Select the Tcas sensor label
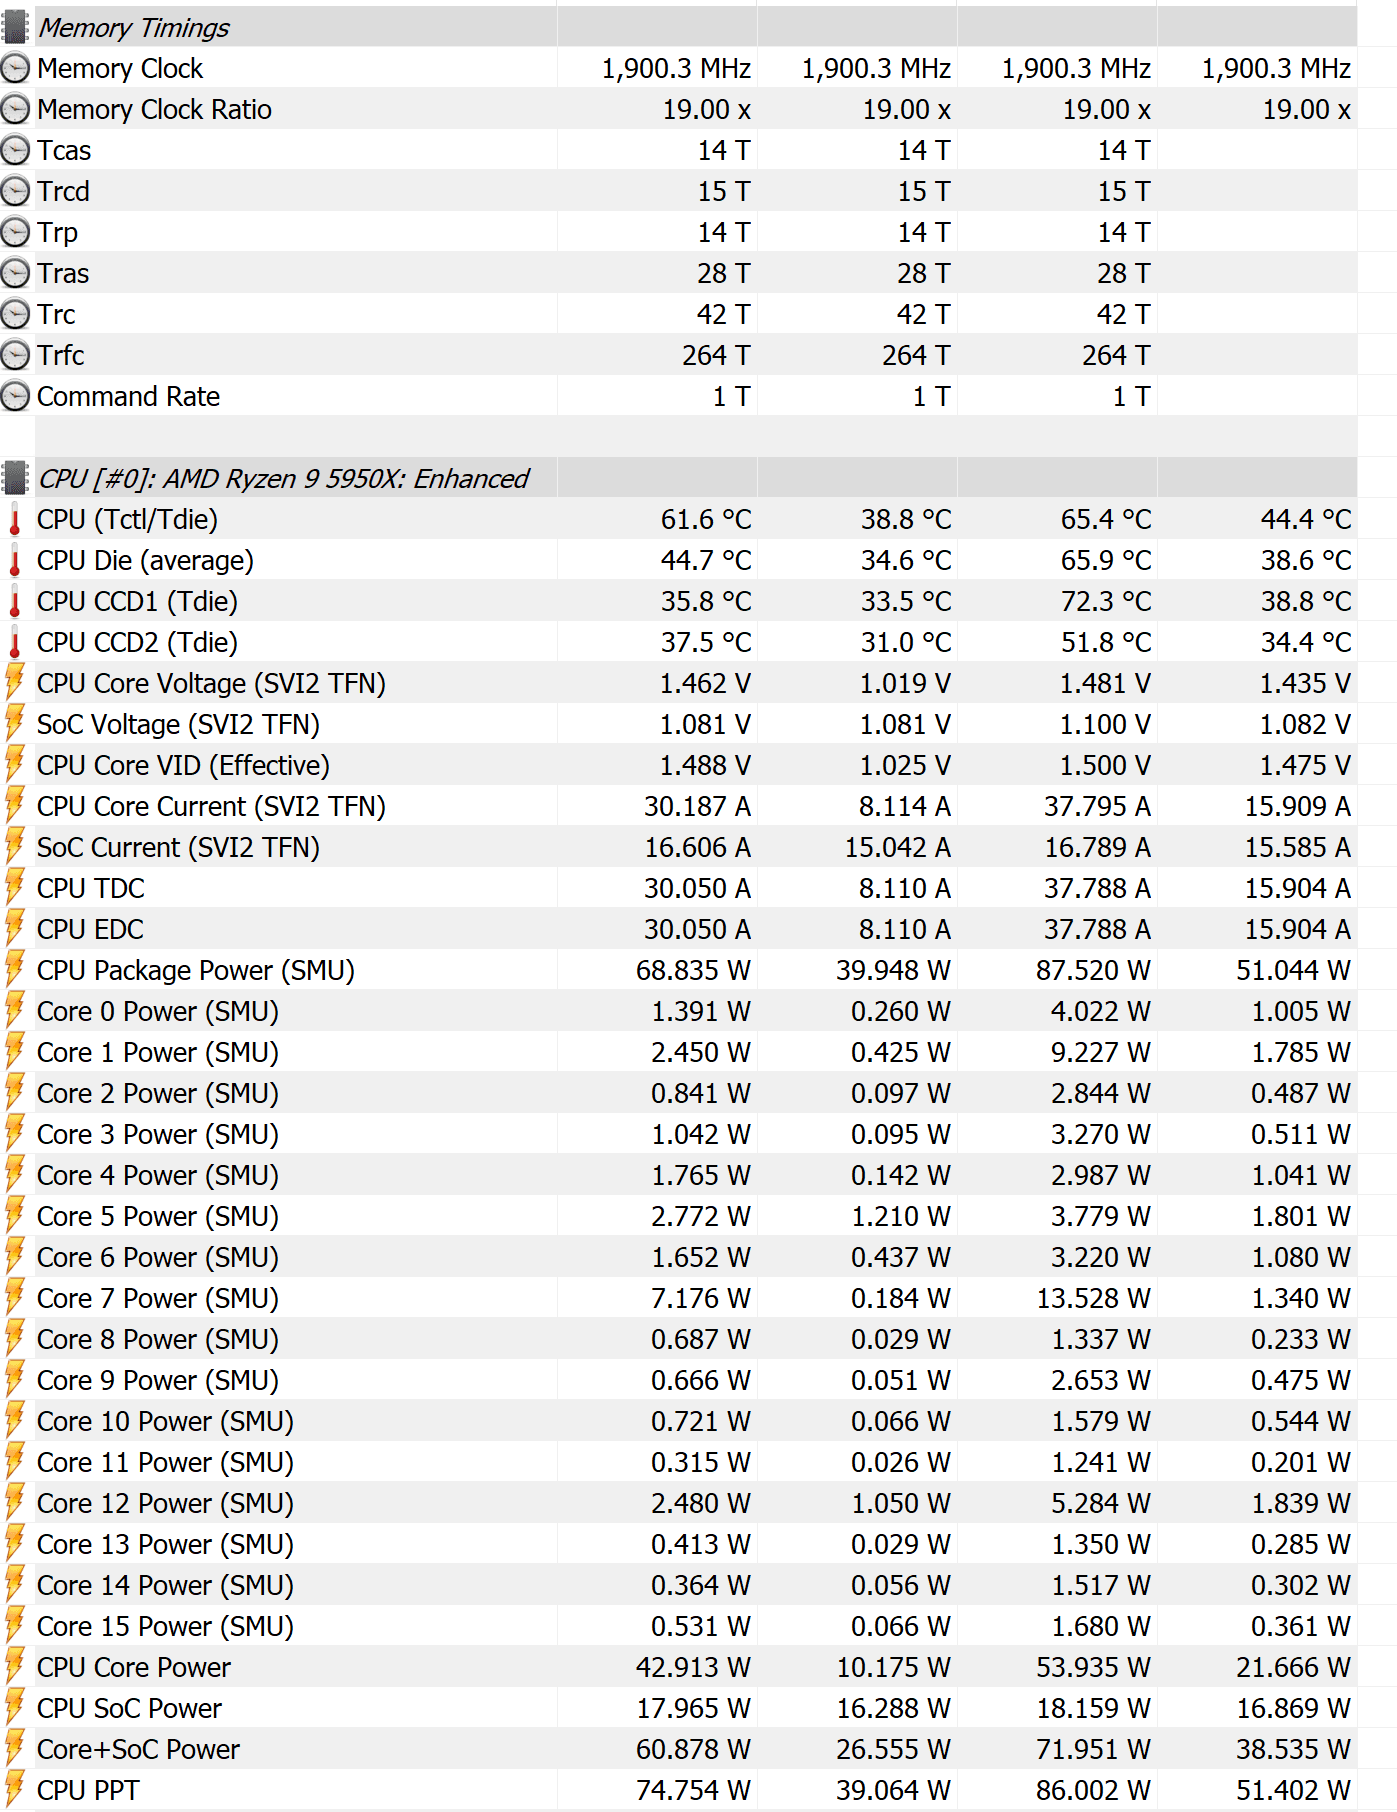Image resolution: width=1397 pixels, height=1812 pixels. pyautogui.click(x=64, y=151)
